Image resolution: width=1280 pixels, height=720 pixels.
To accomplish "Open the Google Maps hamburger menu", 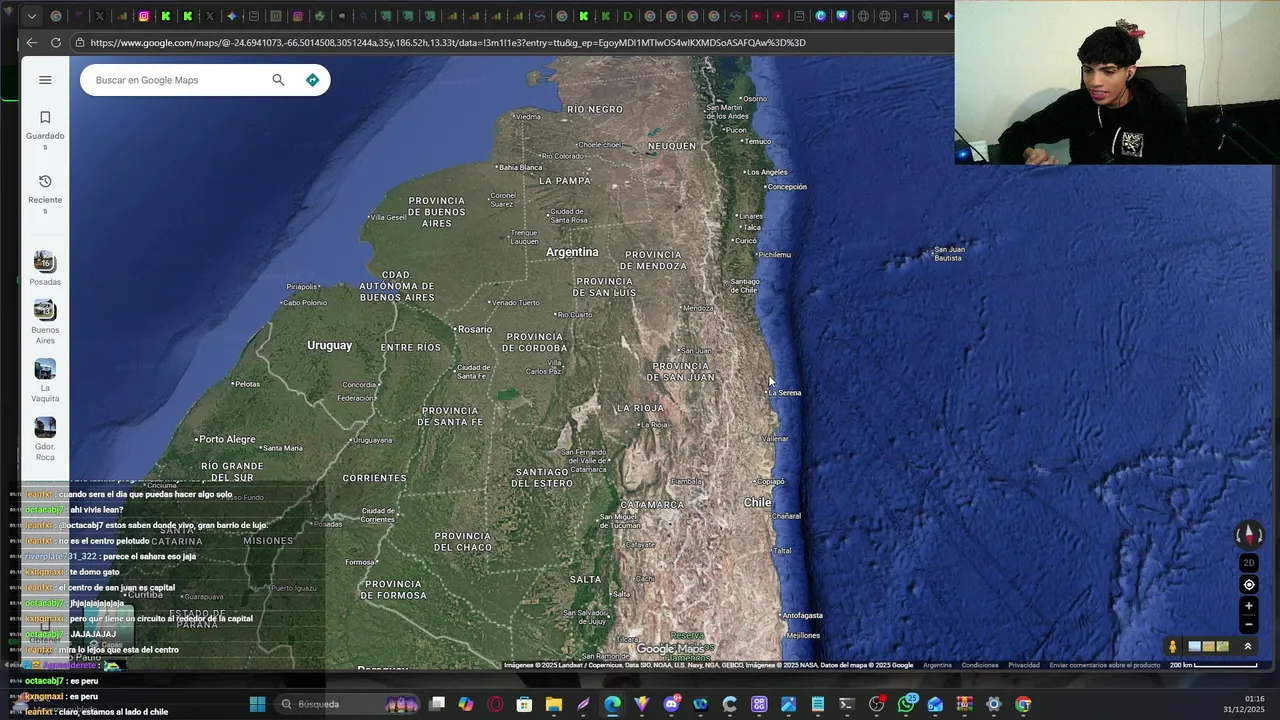I will 45,80.
